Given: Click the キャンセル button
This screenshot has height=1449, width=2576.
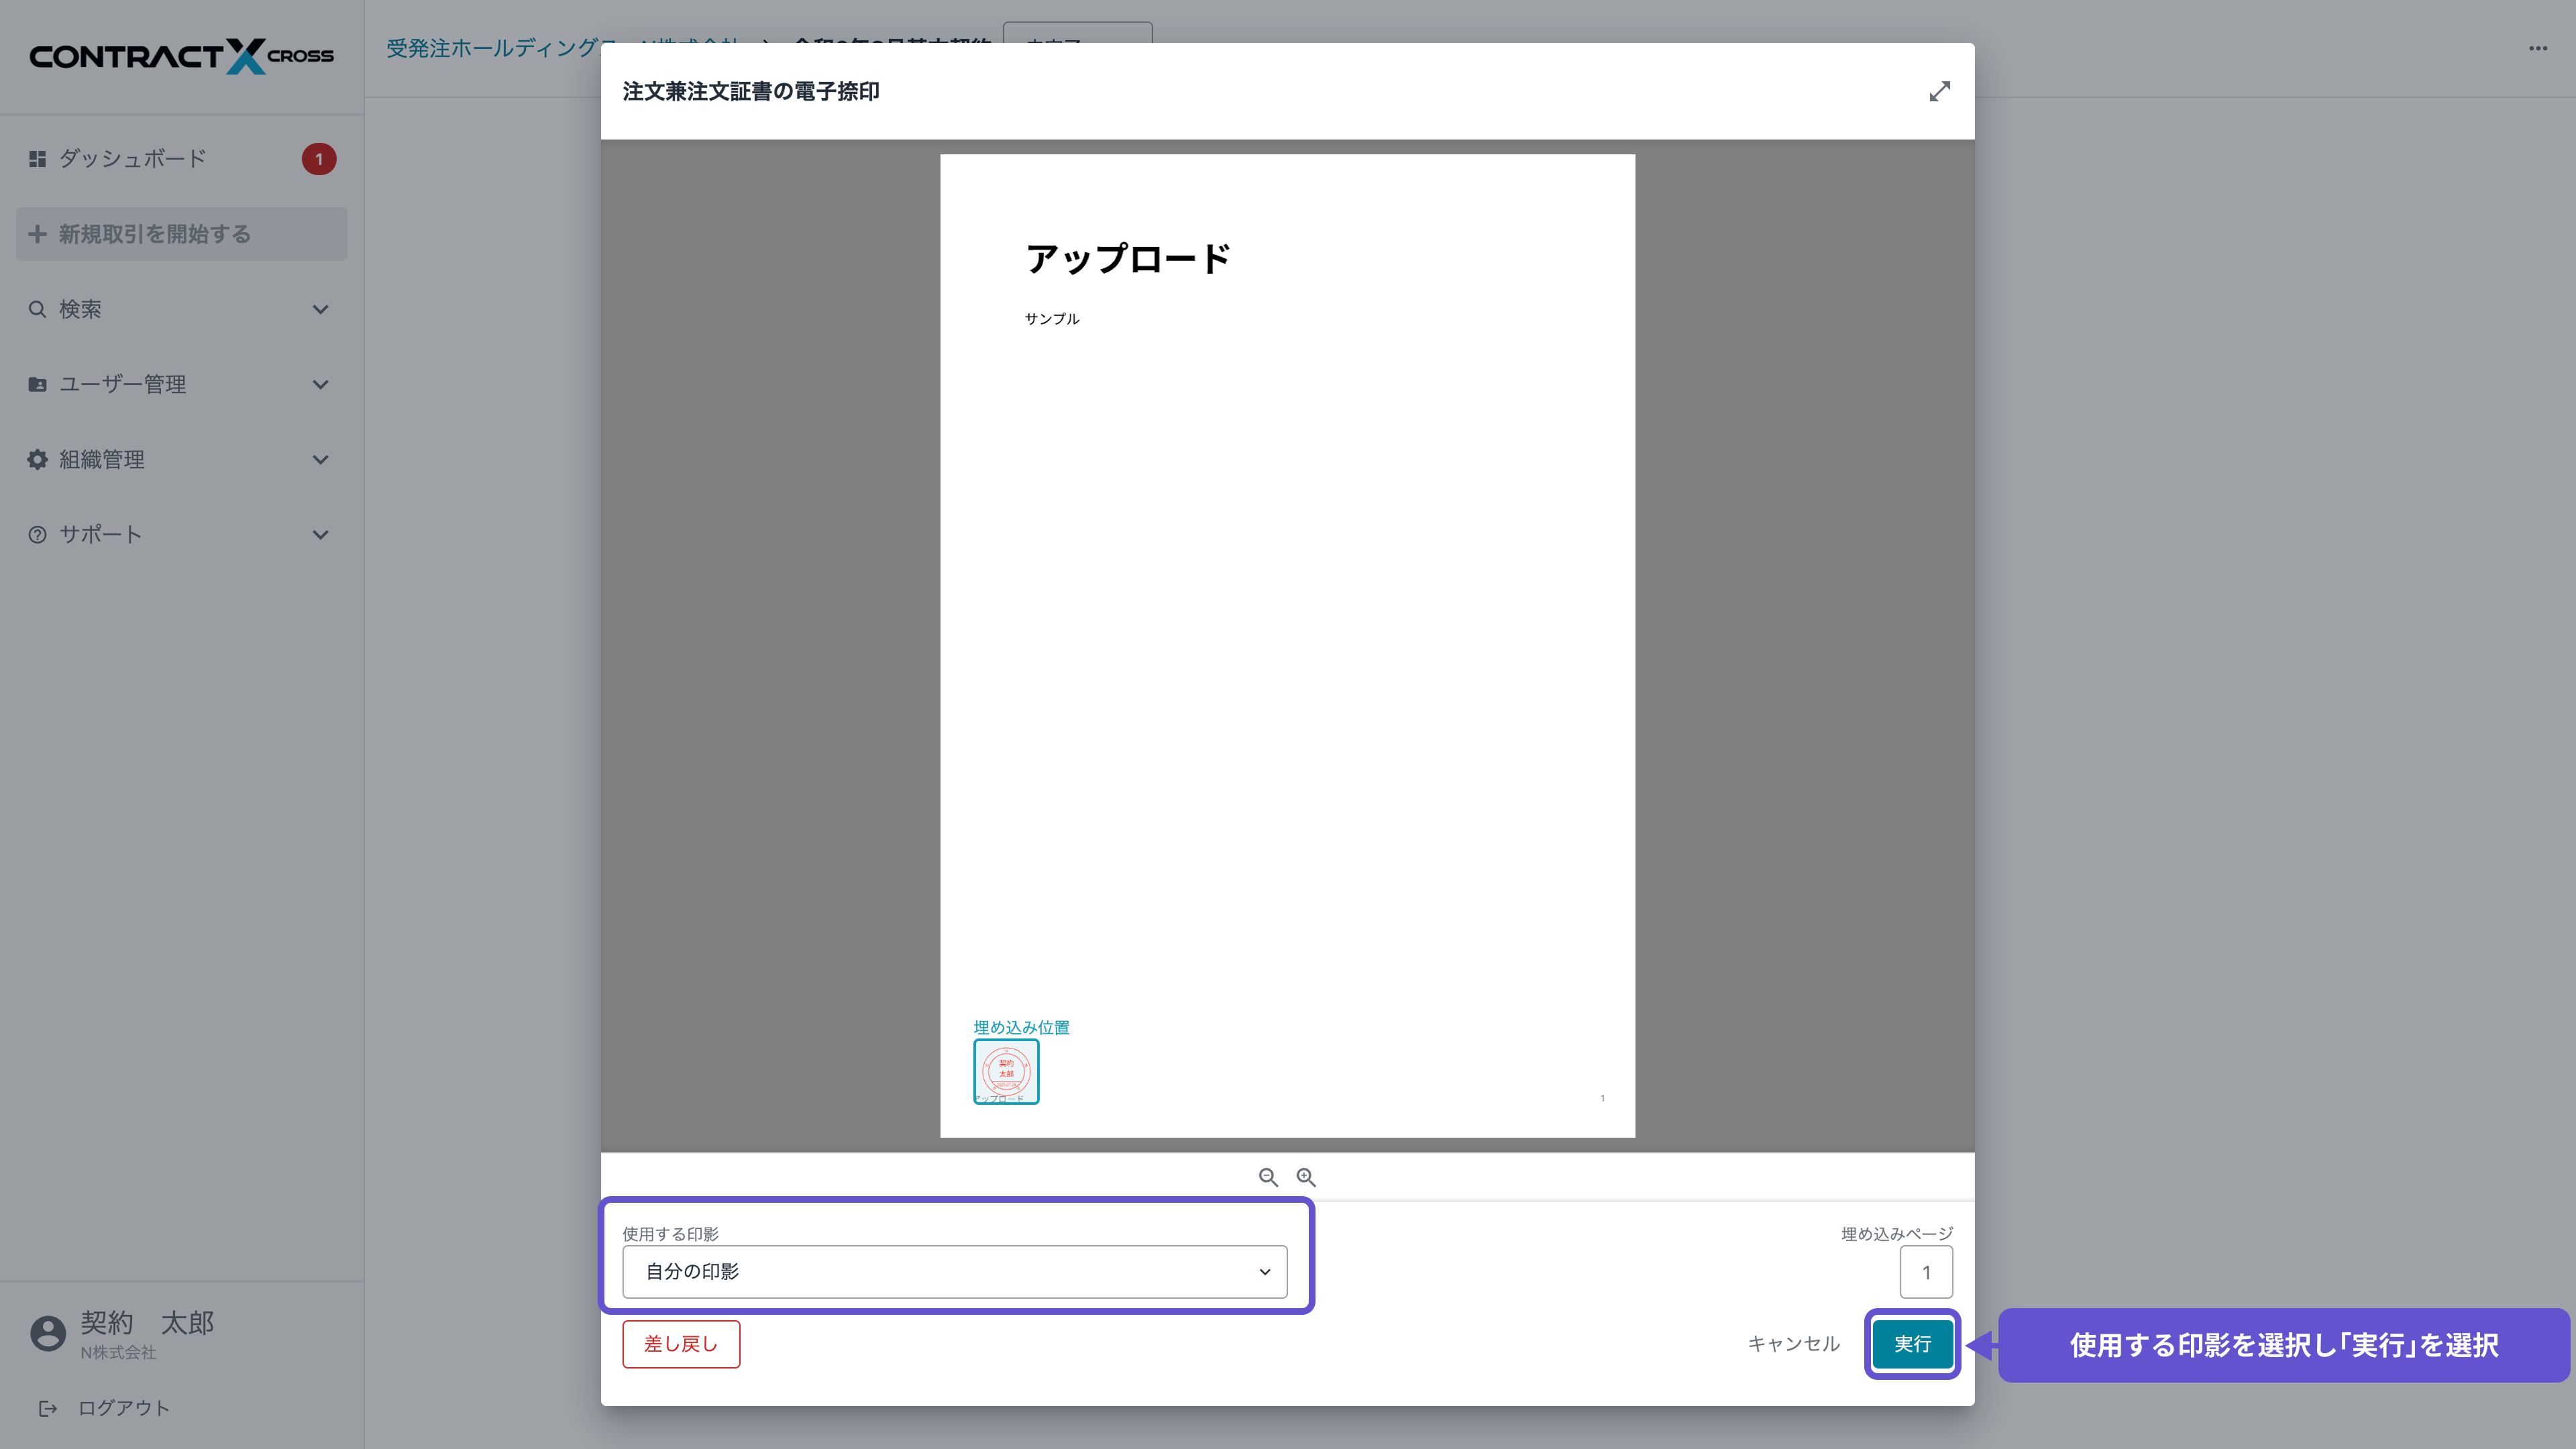Looking at the screenshot, I should click(1793, 1343).
